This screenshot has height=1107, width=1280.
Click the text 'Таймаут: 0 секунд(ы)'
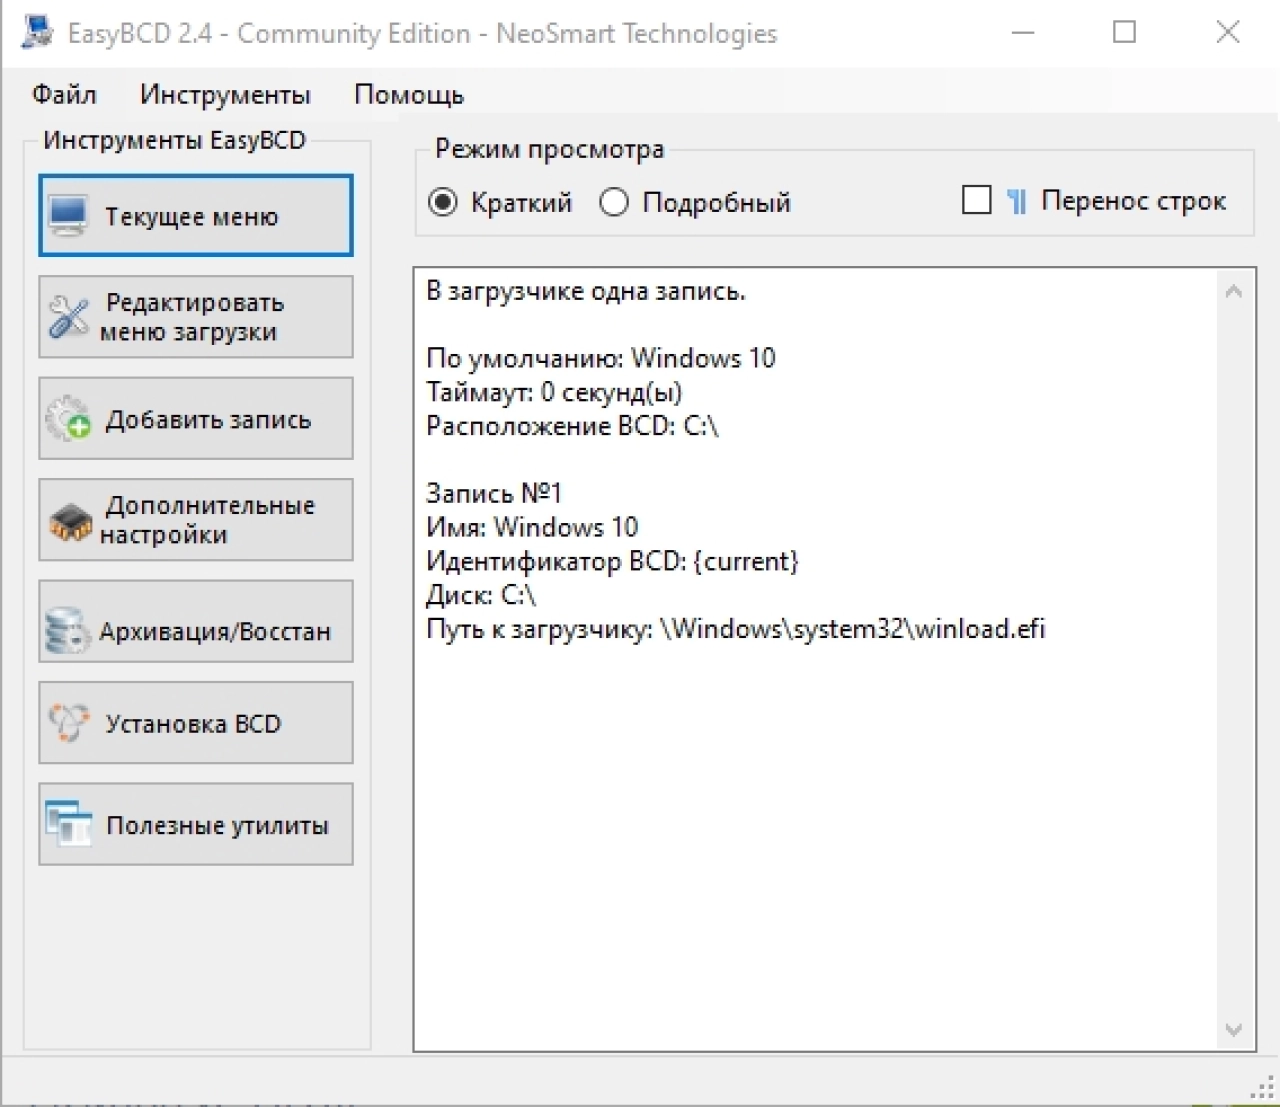click(554, 393)
